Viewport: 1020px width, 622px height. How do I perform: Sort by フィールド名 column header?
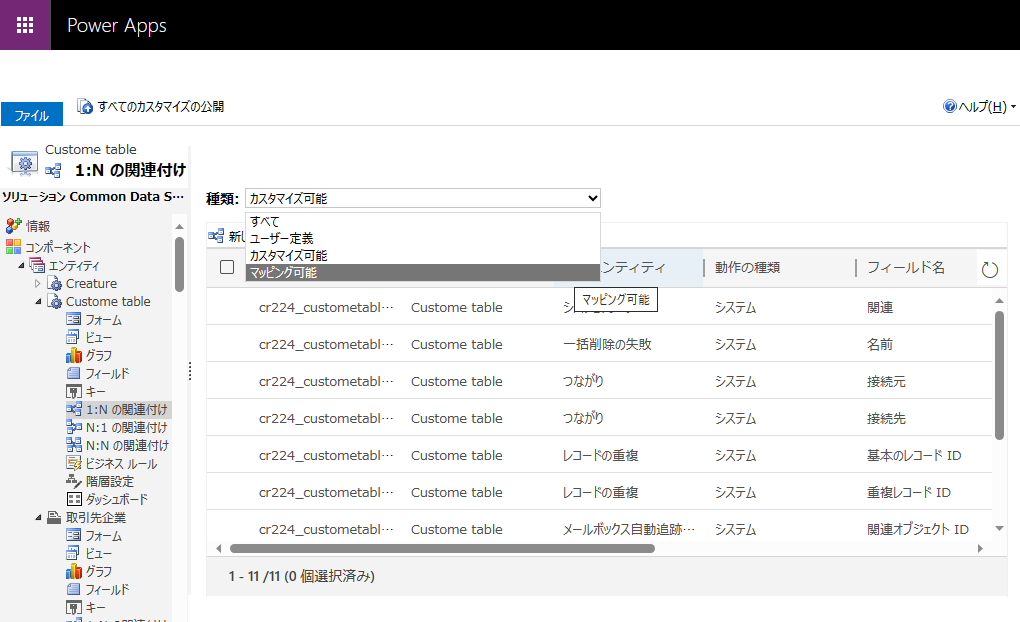pos(906,267)
